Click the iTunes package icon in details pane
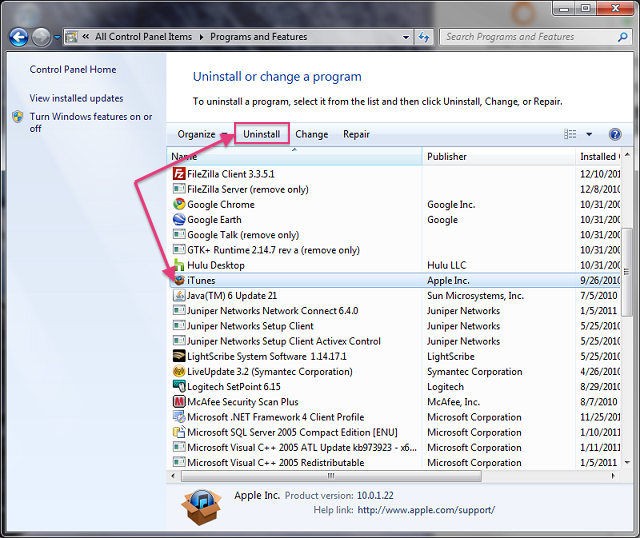 [x=202, y=507]
